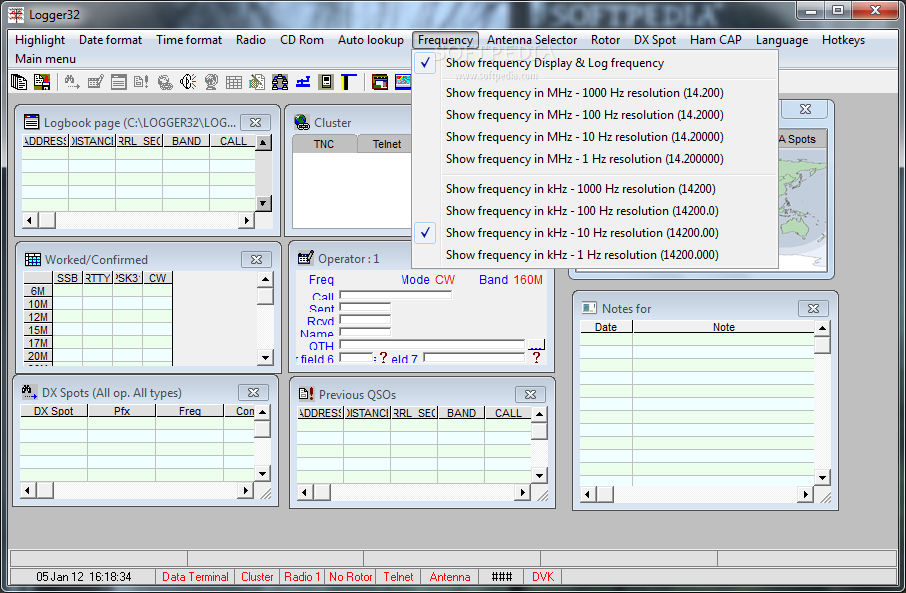Click the Antenna status bar entry
906x593 pixels.
click(x=450, y=576)
